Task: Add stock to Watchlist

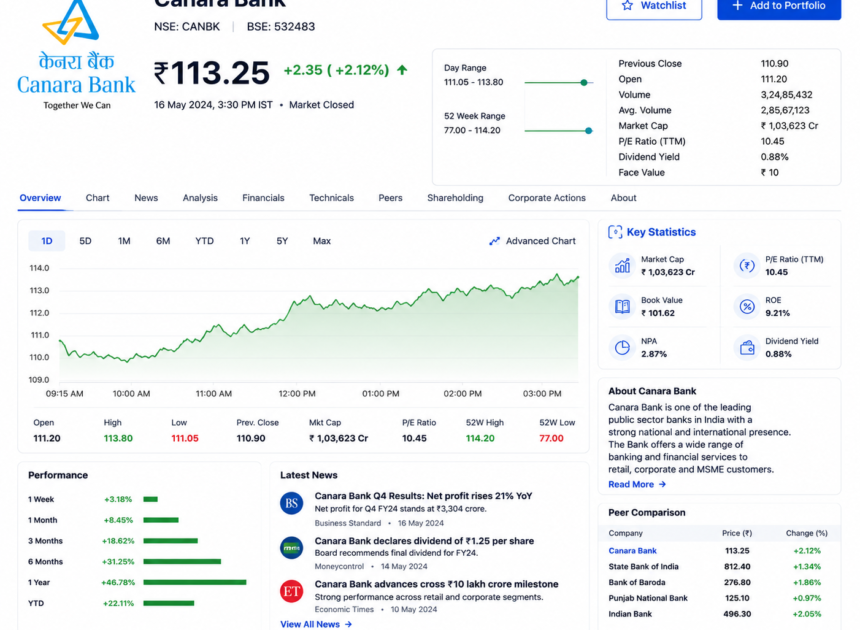Action: click(x=654, y=7)
